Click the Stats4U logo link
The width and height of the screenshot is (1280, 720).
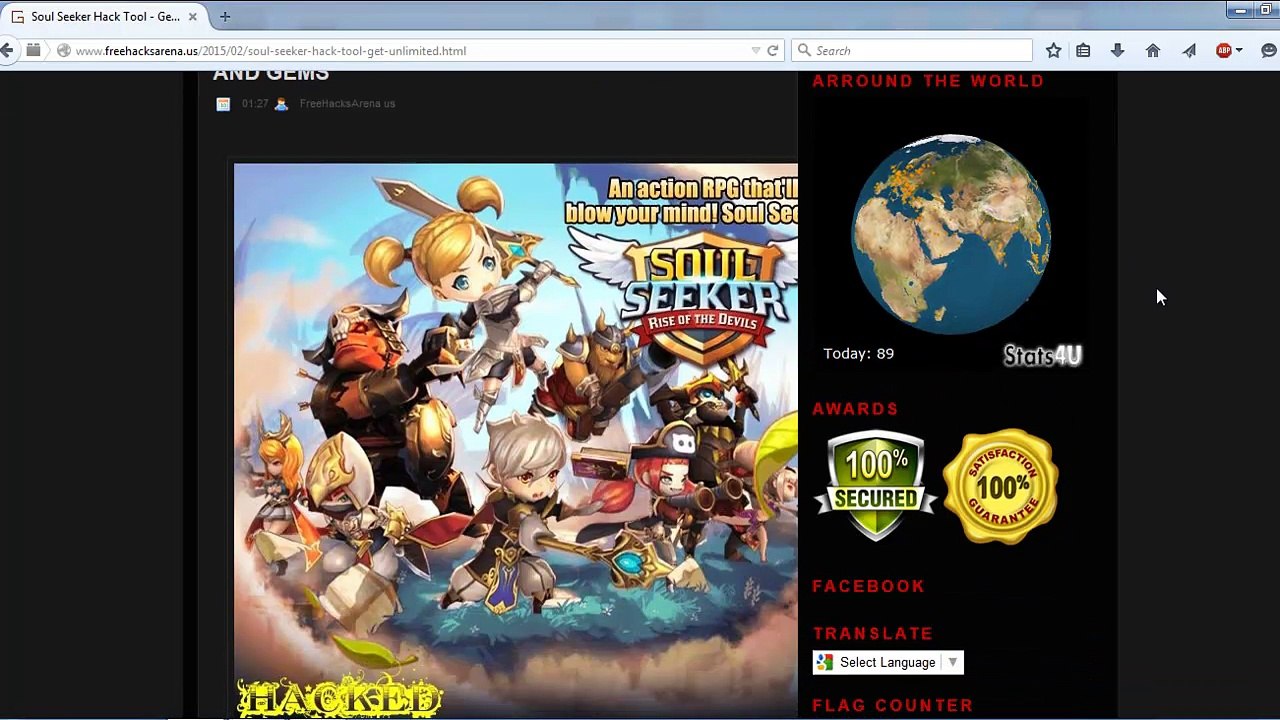1043,355
